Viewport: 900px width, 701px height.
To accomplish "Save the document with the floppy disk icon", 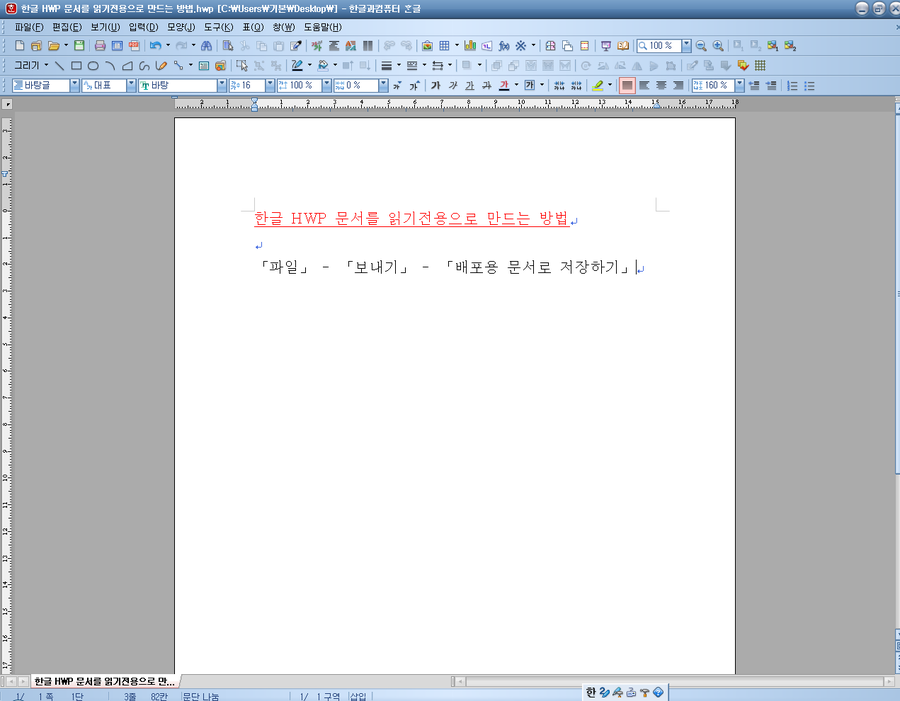I will pos(79,46).
